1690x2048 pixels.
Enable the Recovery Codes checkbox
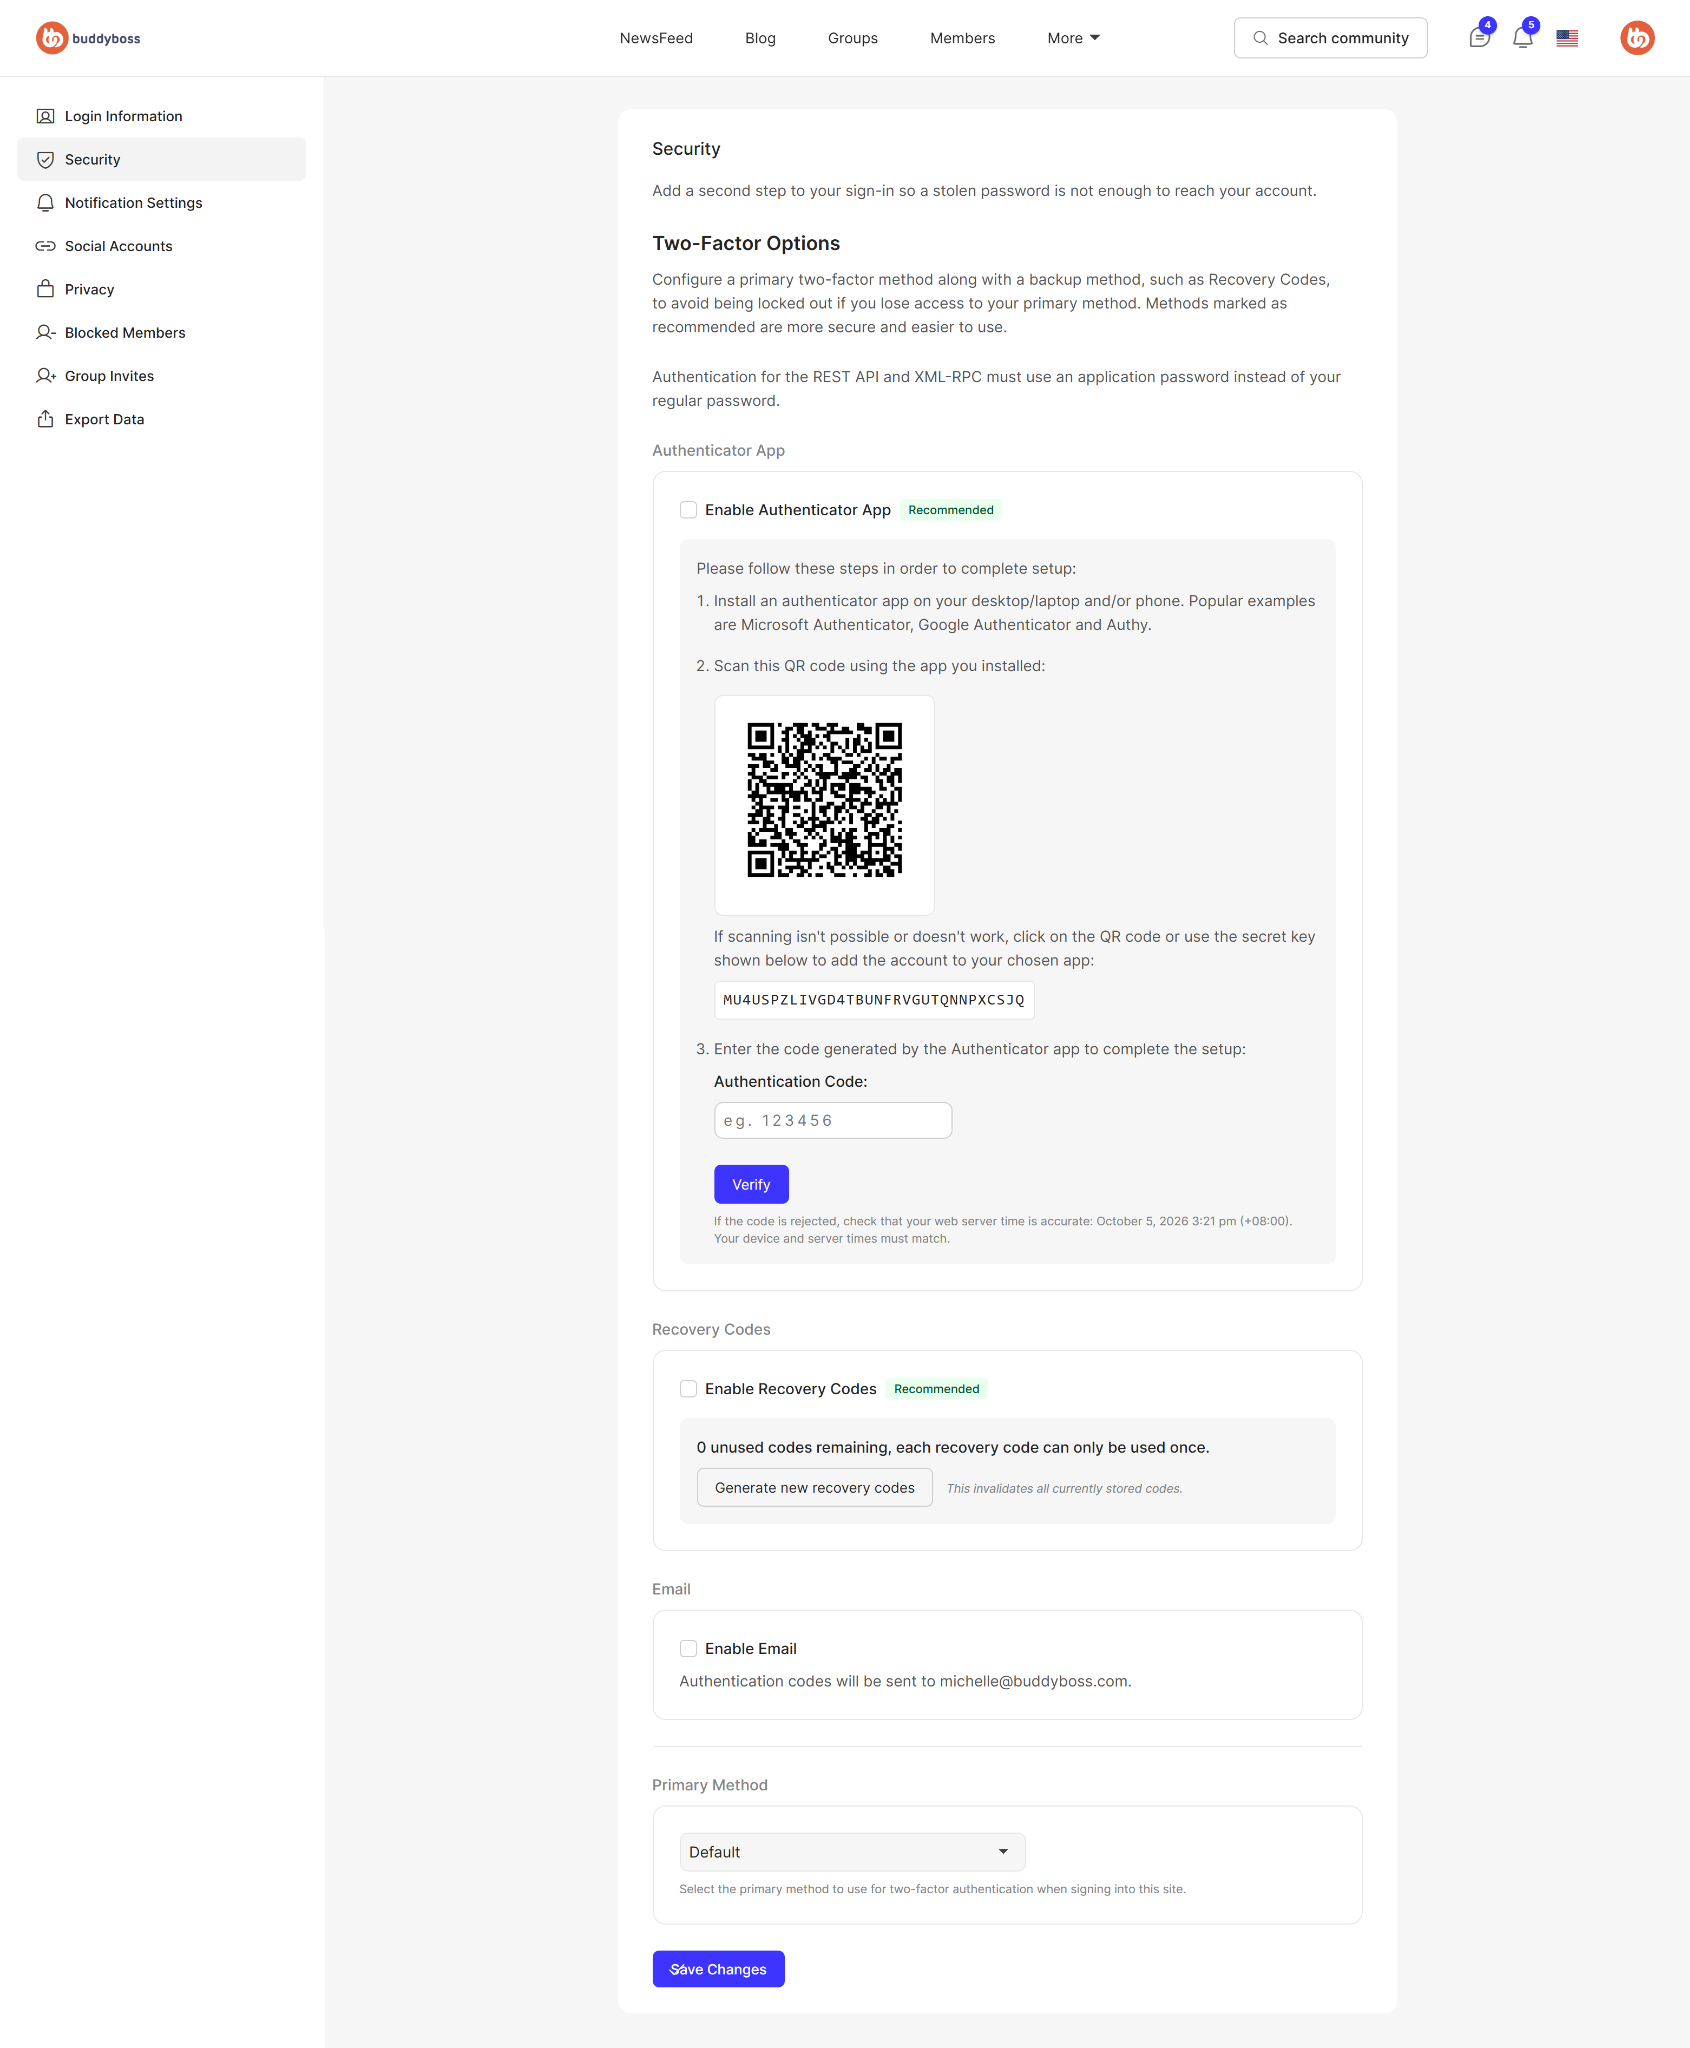(688, 1389)
